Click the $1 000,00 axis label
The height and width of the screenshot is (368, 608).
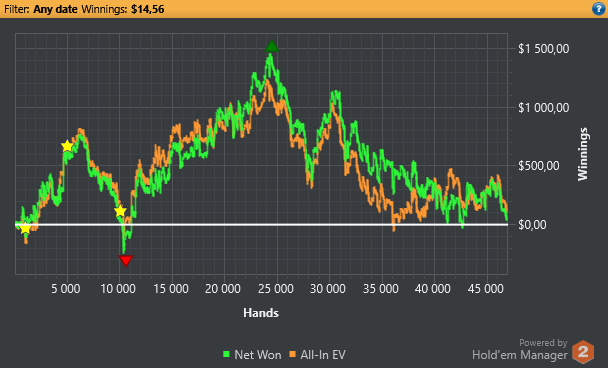(x=544, y=108)
